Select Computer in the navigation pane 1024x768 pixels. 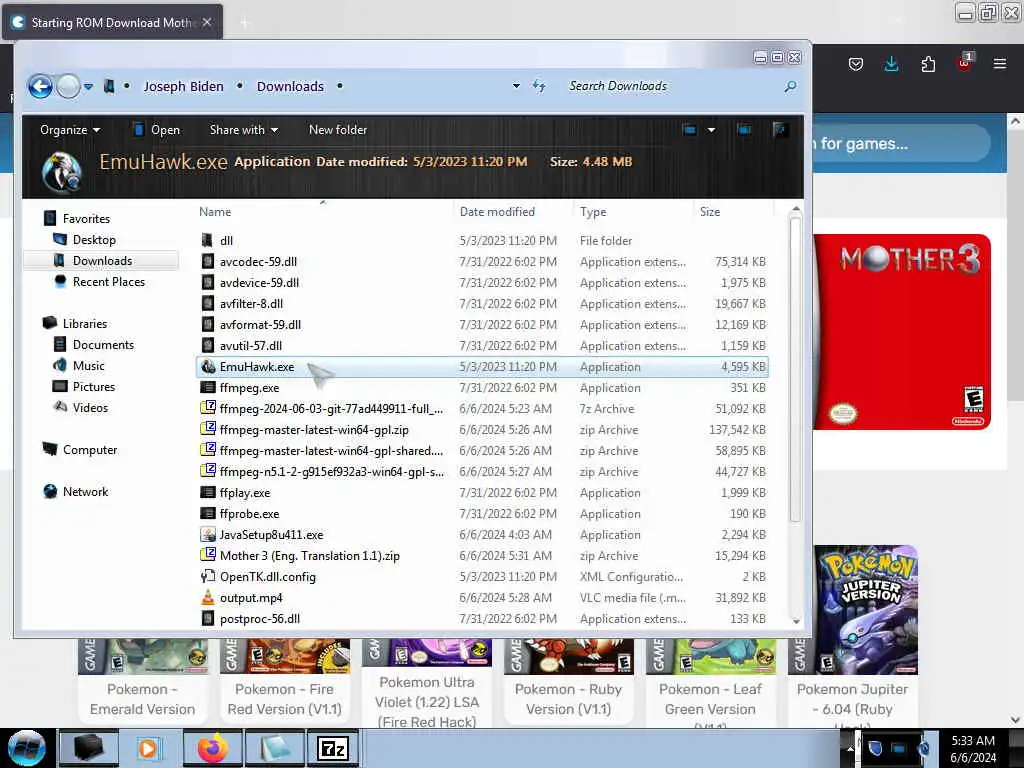click(x=89, y=449)
